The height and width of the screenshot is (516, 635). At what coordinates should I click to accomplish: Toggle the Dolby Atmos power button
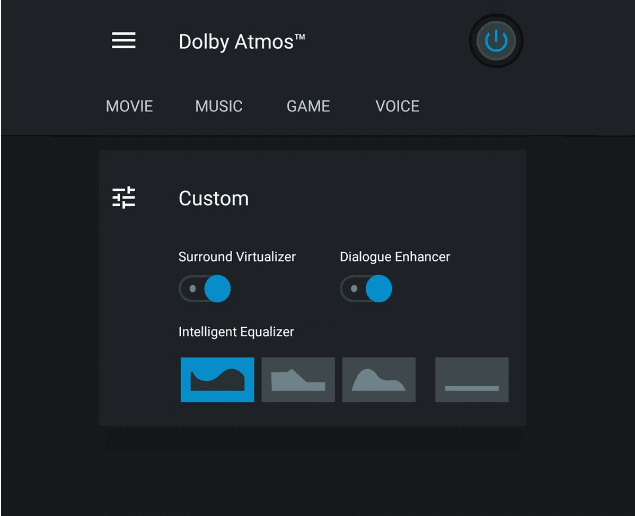496,41
